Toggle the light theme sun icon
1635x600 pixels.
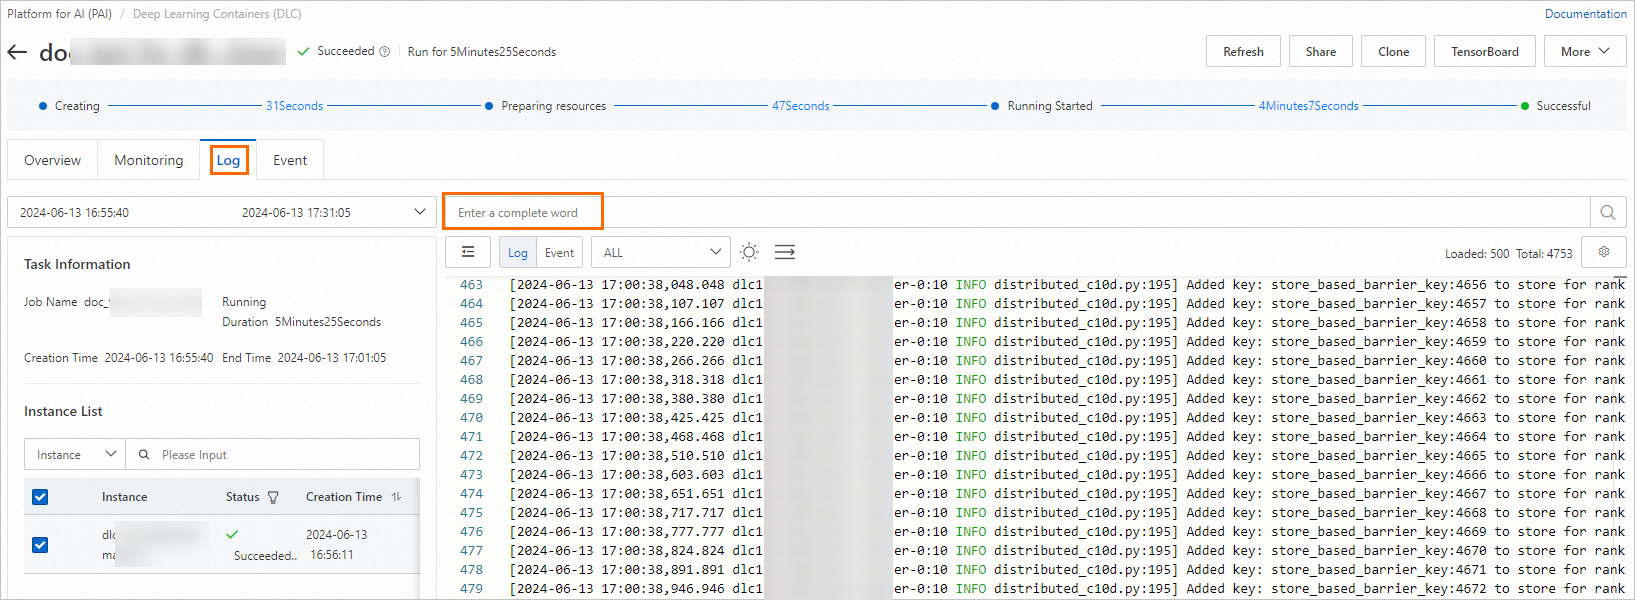click(749, 252)
